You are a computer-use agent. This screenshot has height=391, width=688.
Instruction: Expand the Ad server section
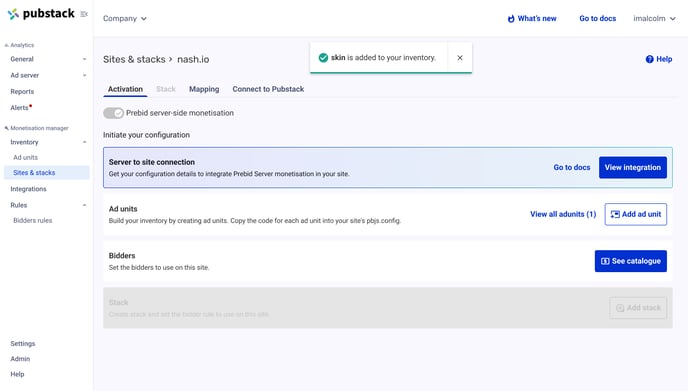pyautogui.click(x=48, y=75)
